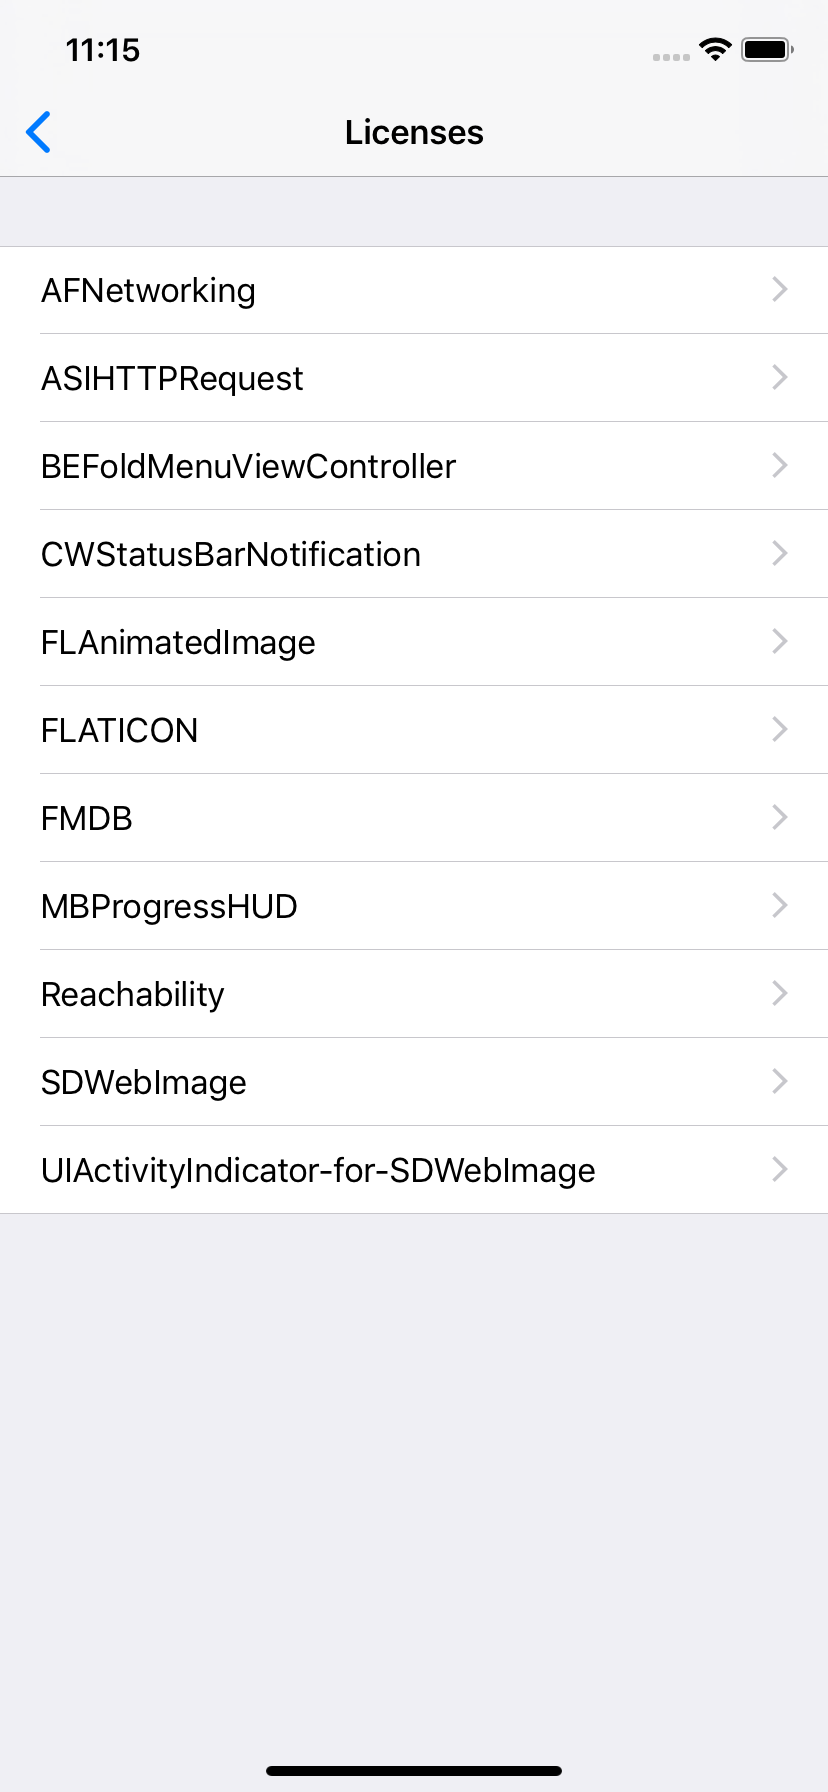Click chevron next to FLAnimatedImage

point(780,642)
